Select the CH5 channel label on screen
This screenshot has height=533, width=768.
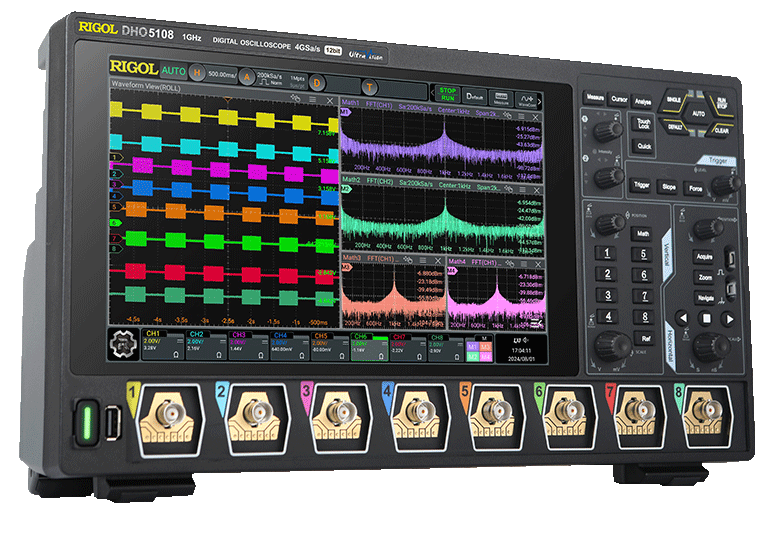coord(321,336)
